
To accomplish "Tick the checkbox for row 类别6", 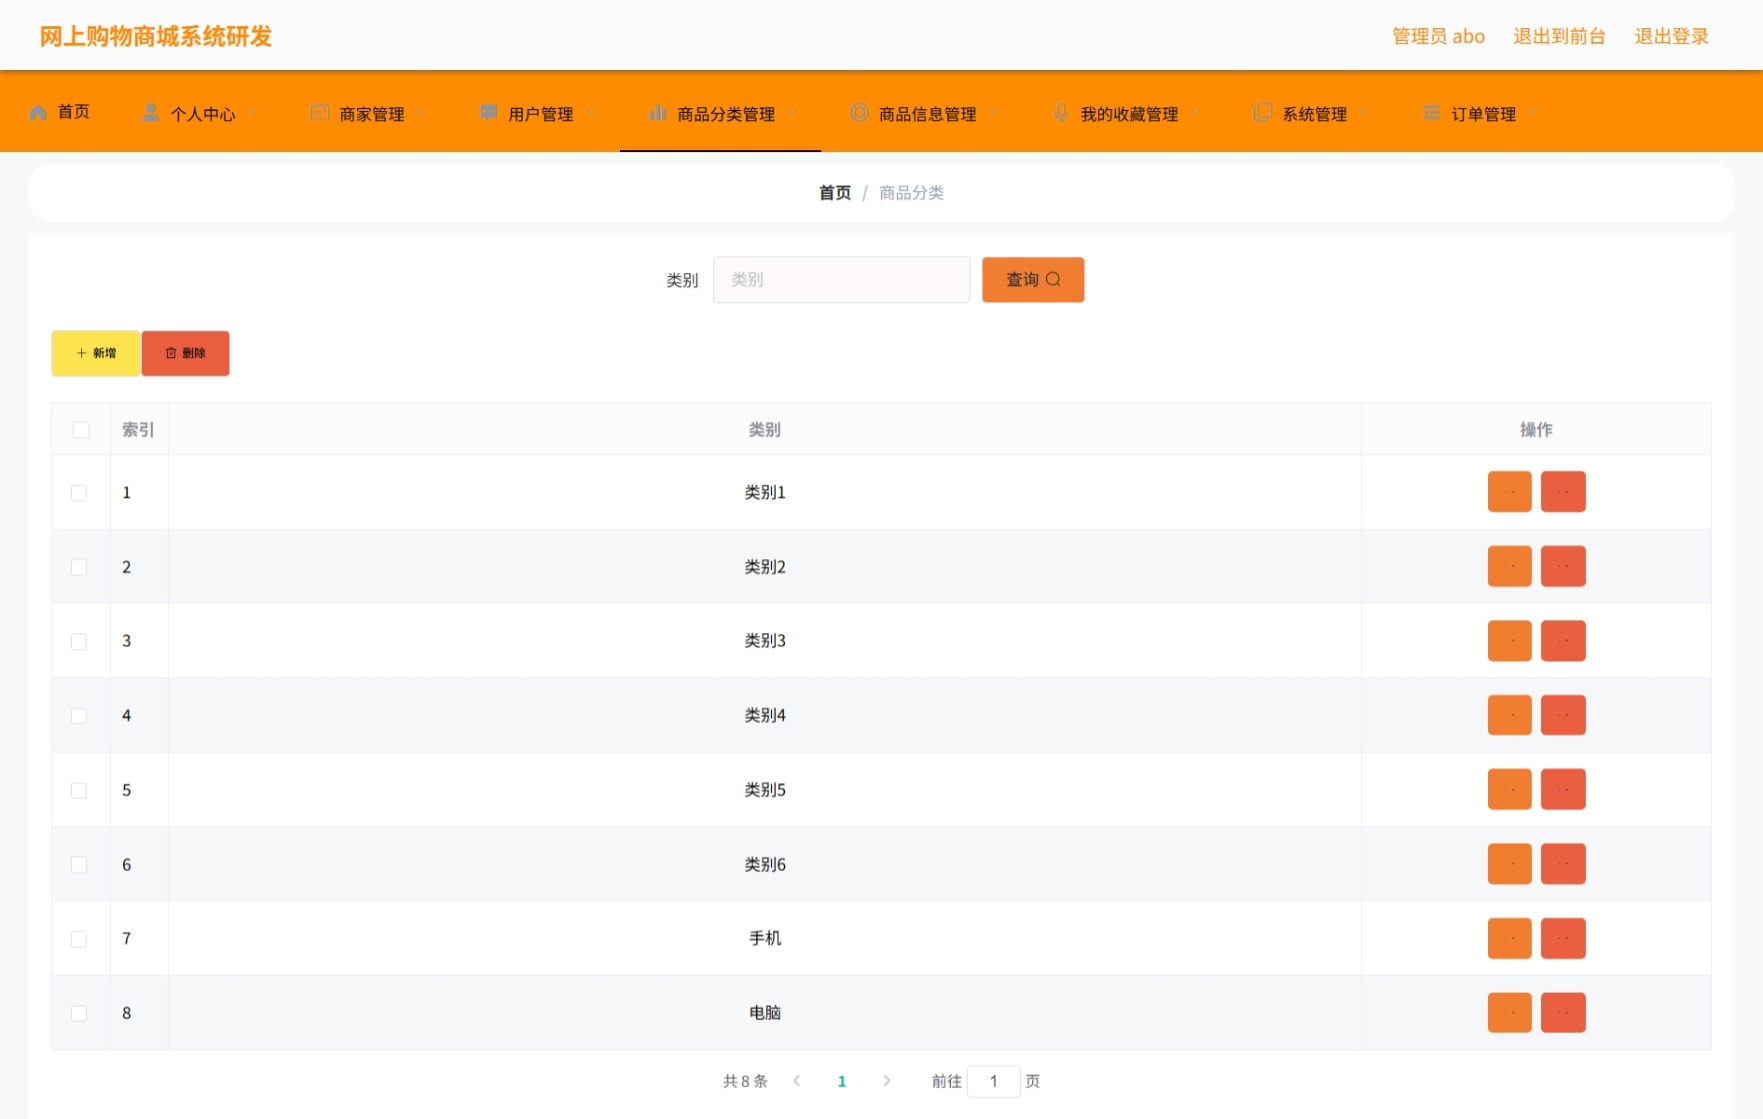I will (x=79, y=865).
